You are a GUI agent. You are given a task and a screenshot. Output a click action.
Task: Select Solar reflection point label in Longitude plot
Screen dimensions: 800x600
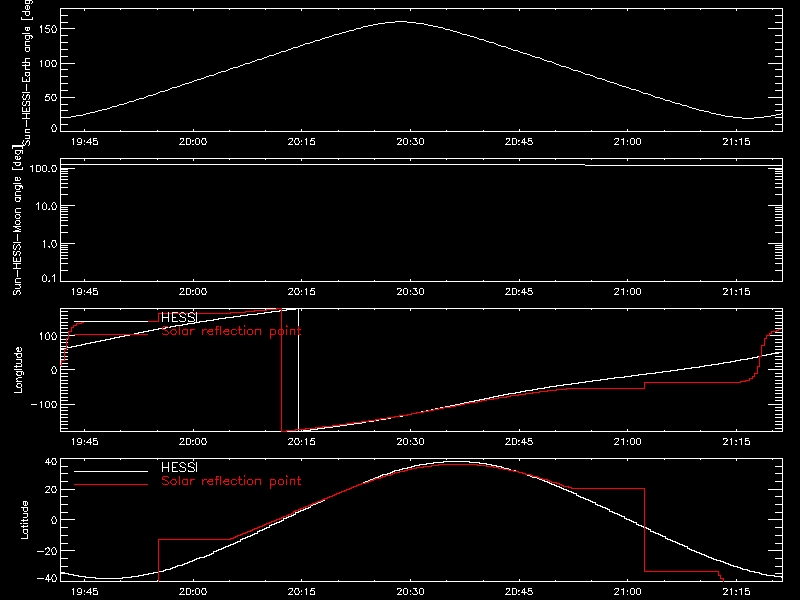[x=231, y=331]
